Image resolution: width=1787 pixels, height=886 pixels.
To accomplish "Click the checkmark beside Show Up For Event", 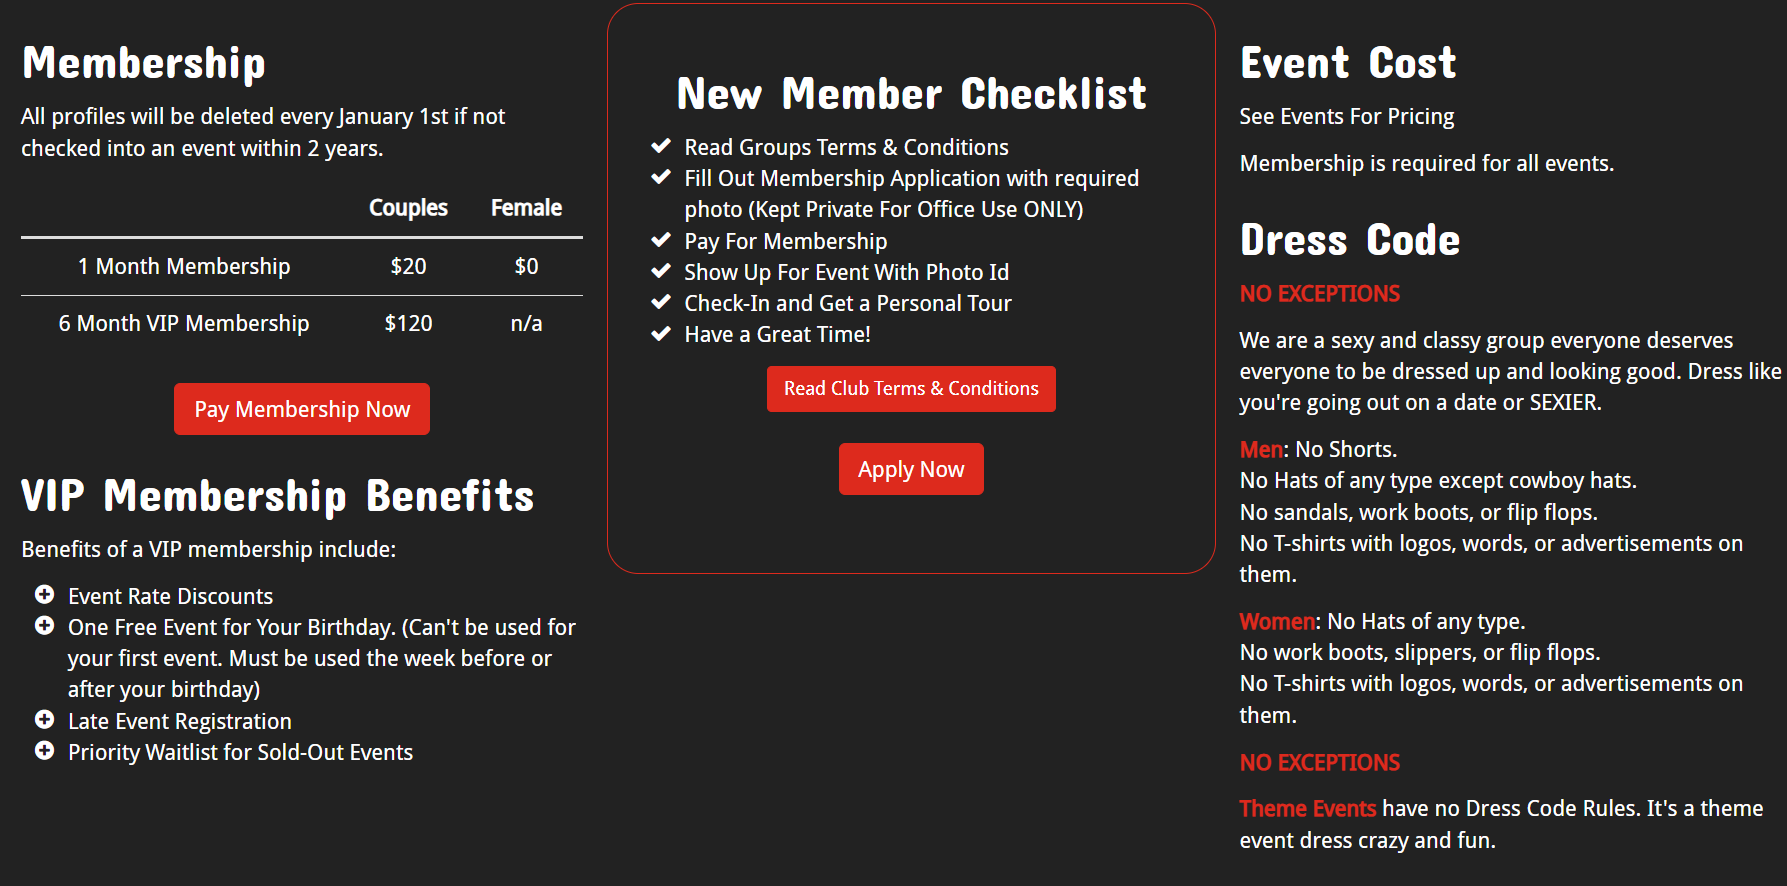I will pos(660,271).
